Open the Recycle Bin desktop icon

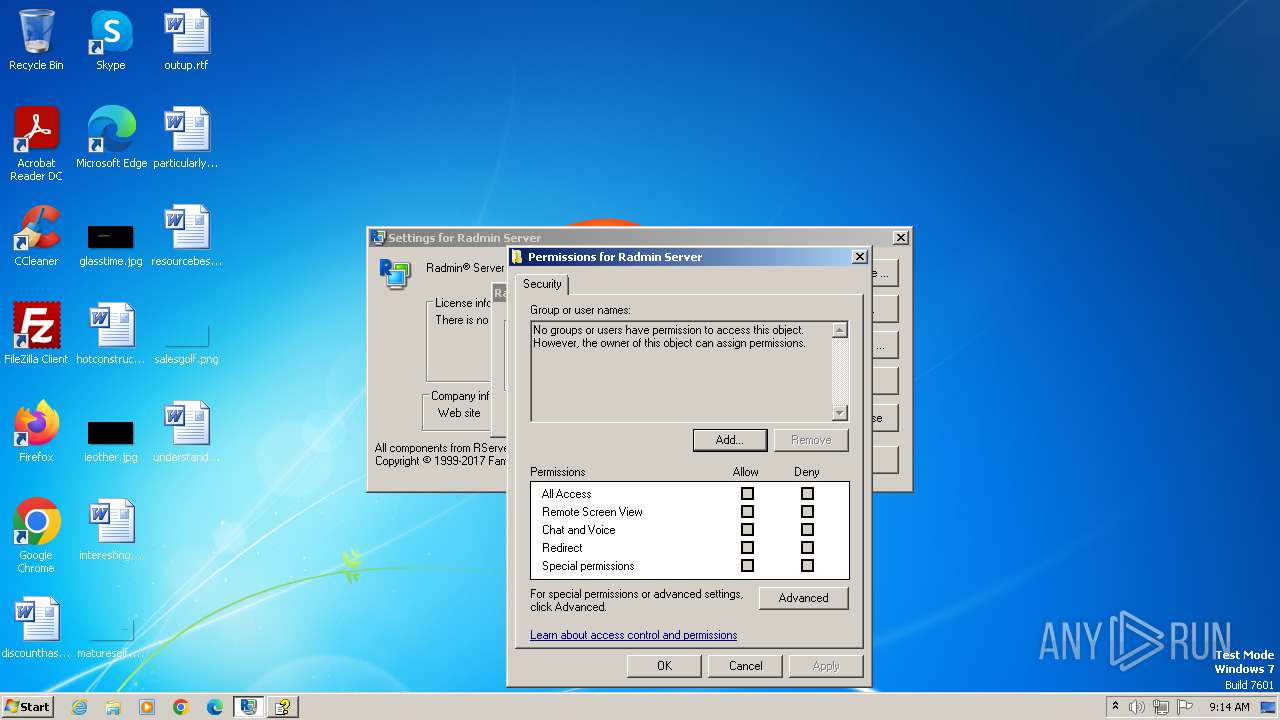36,40
